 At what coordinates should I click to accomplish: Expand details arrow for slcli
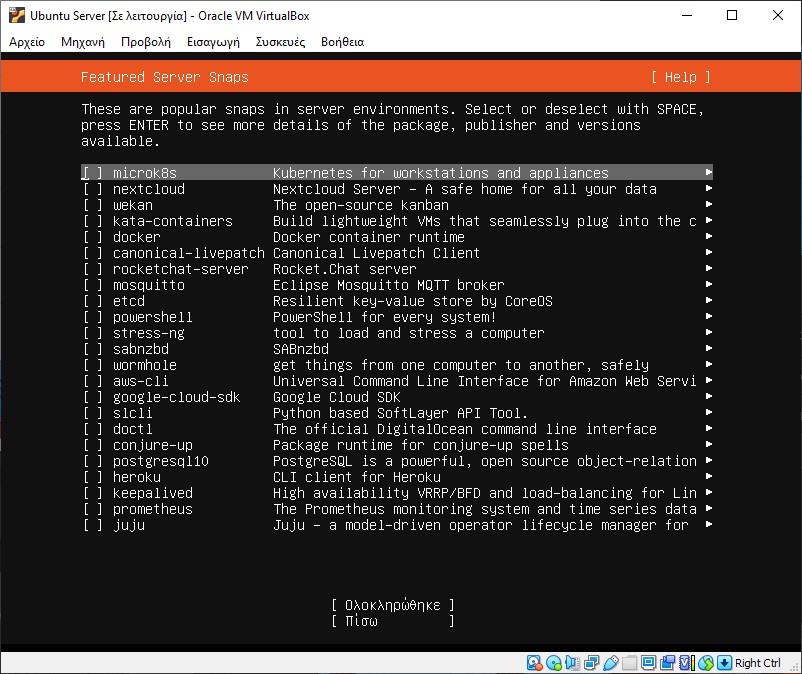(708, 412)
